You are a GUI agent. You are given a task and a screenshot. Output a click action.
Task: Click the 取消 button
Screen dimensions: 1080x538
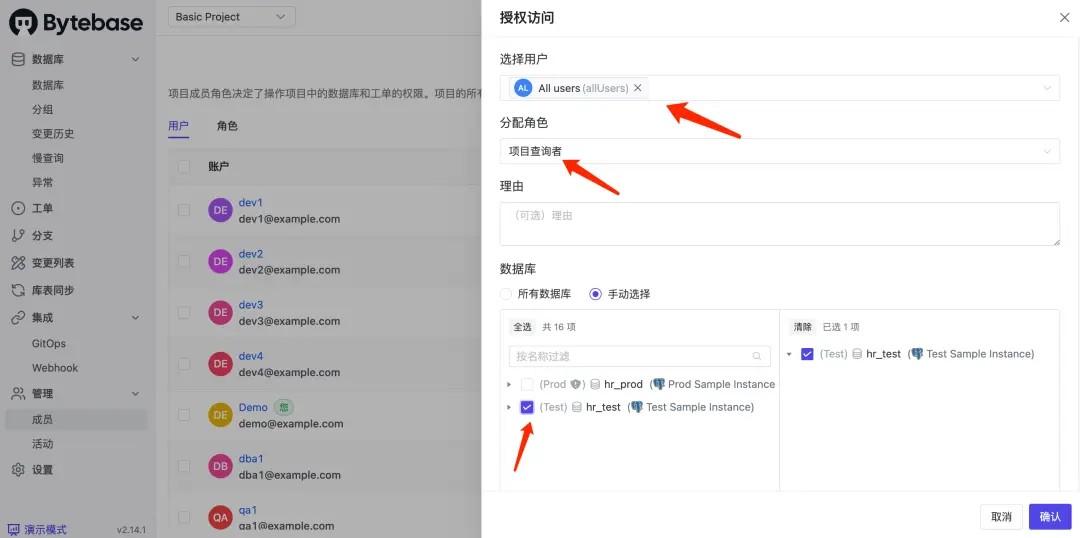pyautogui.click(x=1001, y=517)
